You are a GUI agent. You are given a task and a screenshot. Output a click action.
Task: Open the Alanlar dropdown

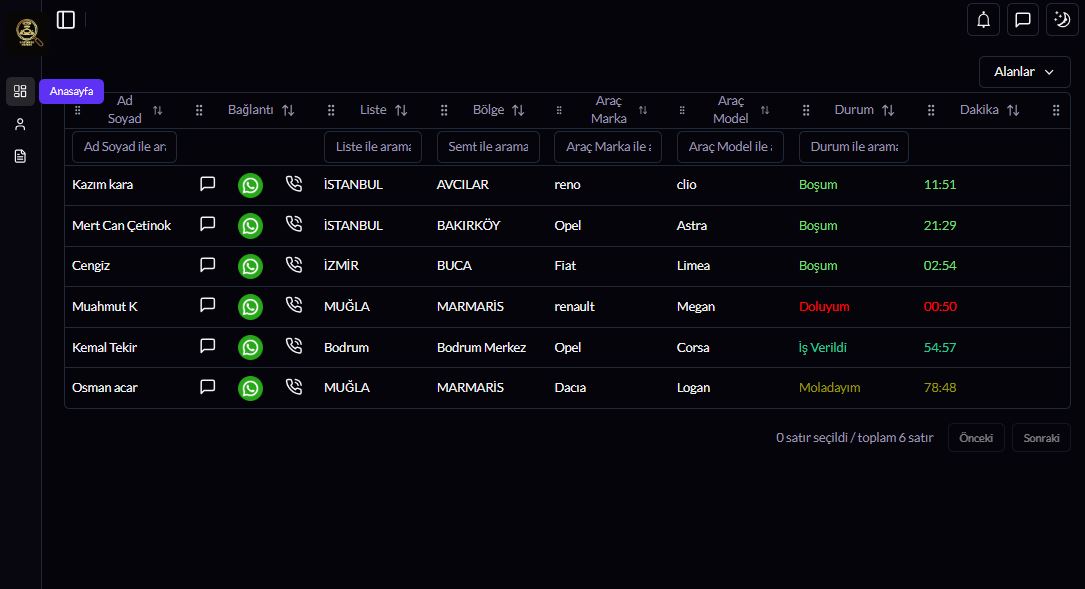pos(1024,72)
